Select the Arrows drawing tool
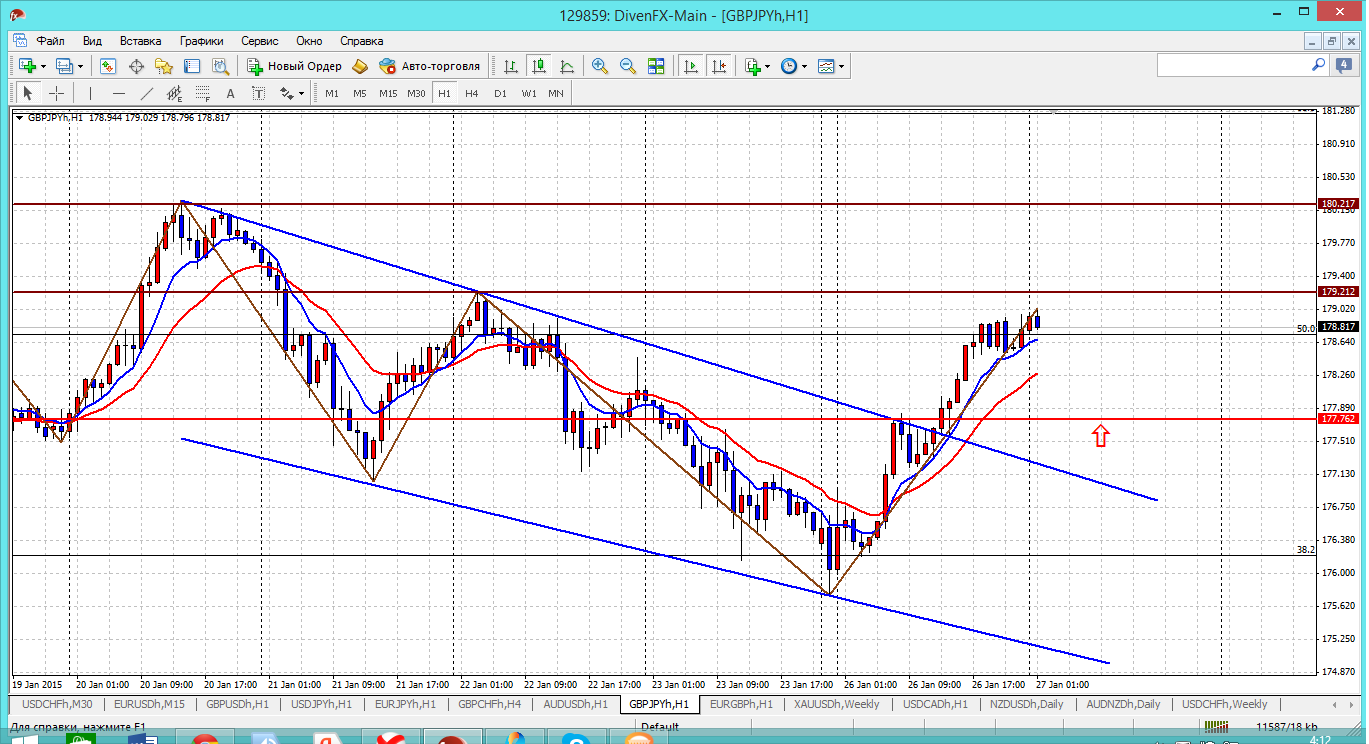The height and width of the screenshot is (744, 1369). click(286, 93)
